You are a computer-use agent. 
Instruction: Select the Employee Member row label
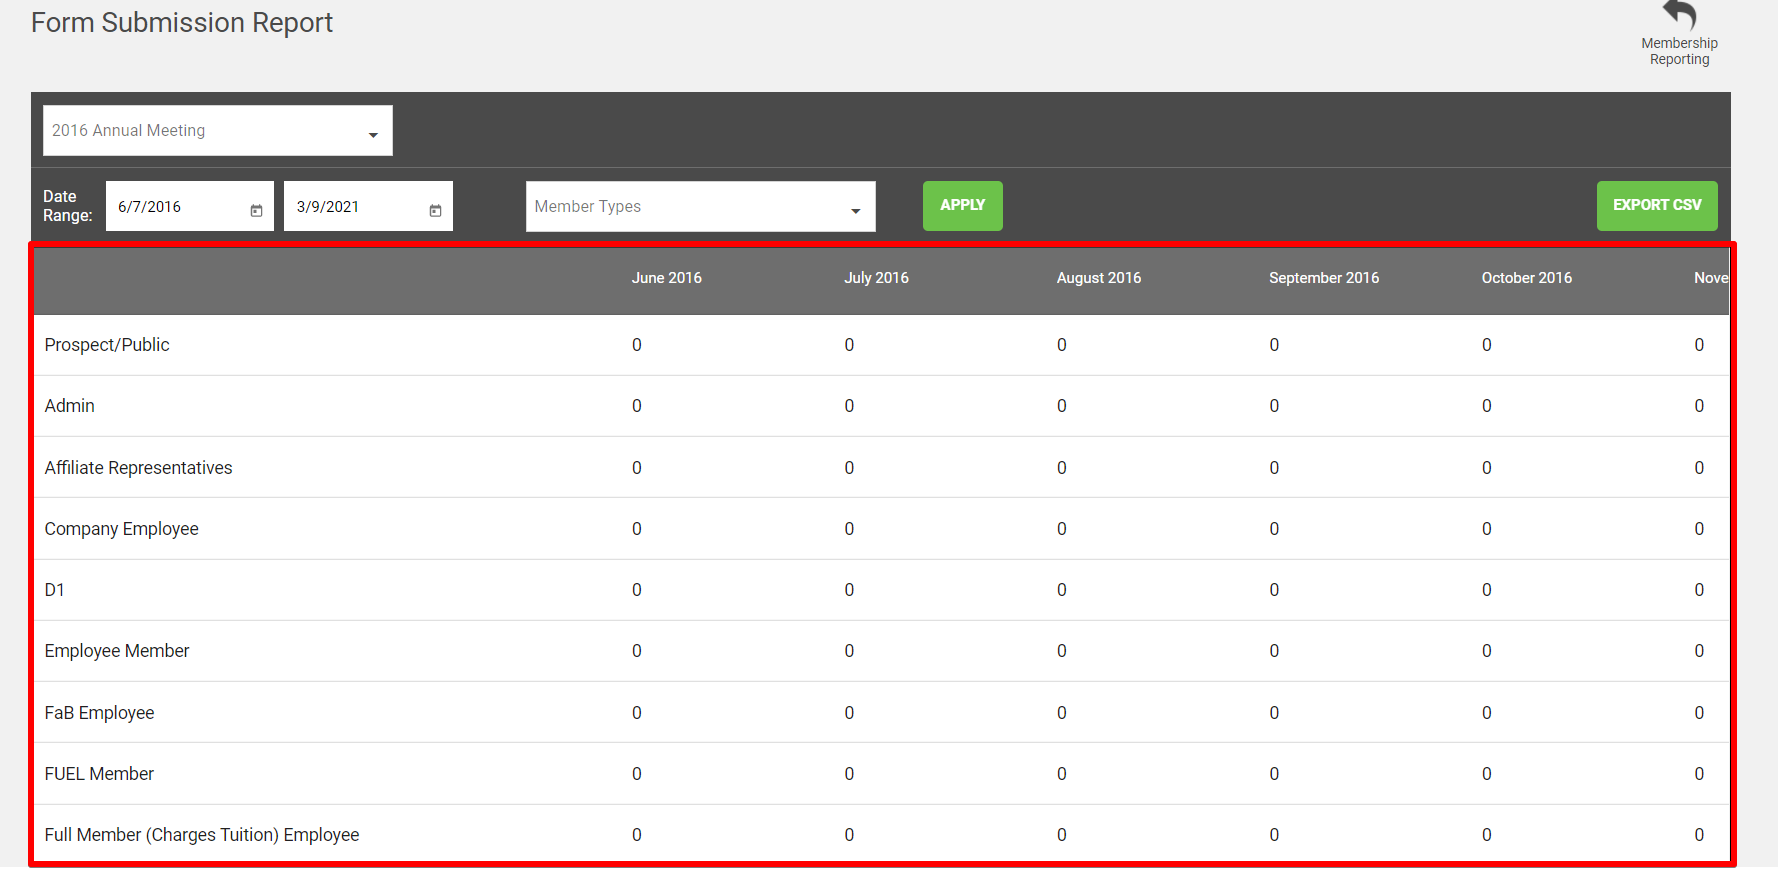tap(117, 651)
